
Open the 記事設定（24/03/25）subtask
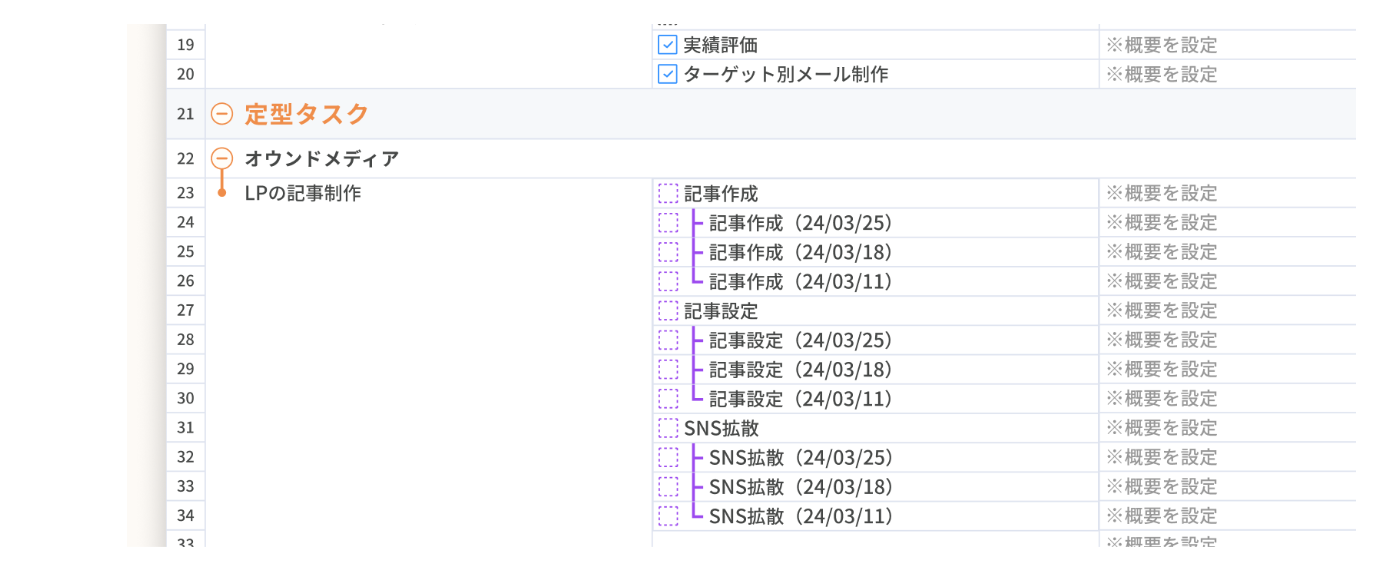click(x=800, y=340)
